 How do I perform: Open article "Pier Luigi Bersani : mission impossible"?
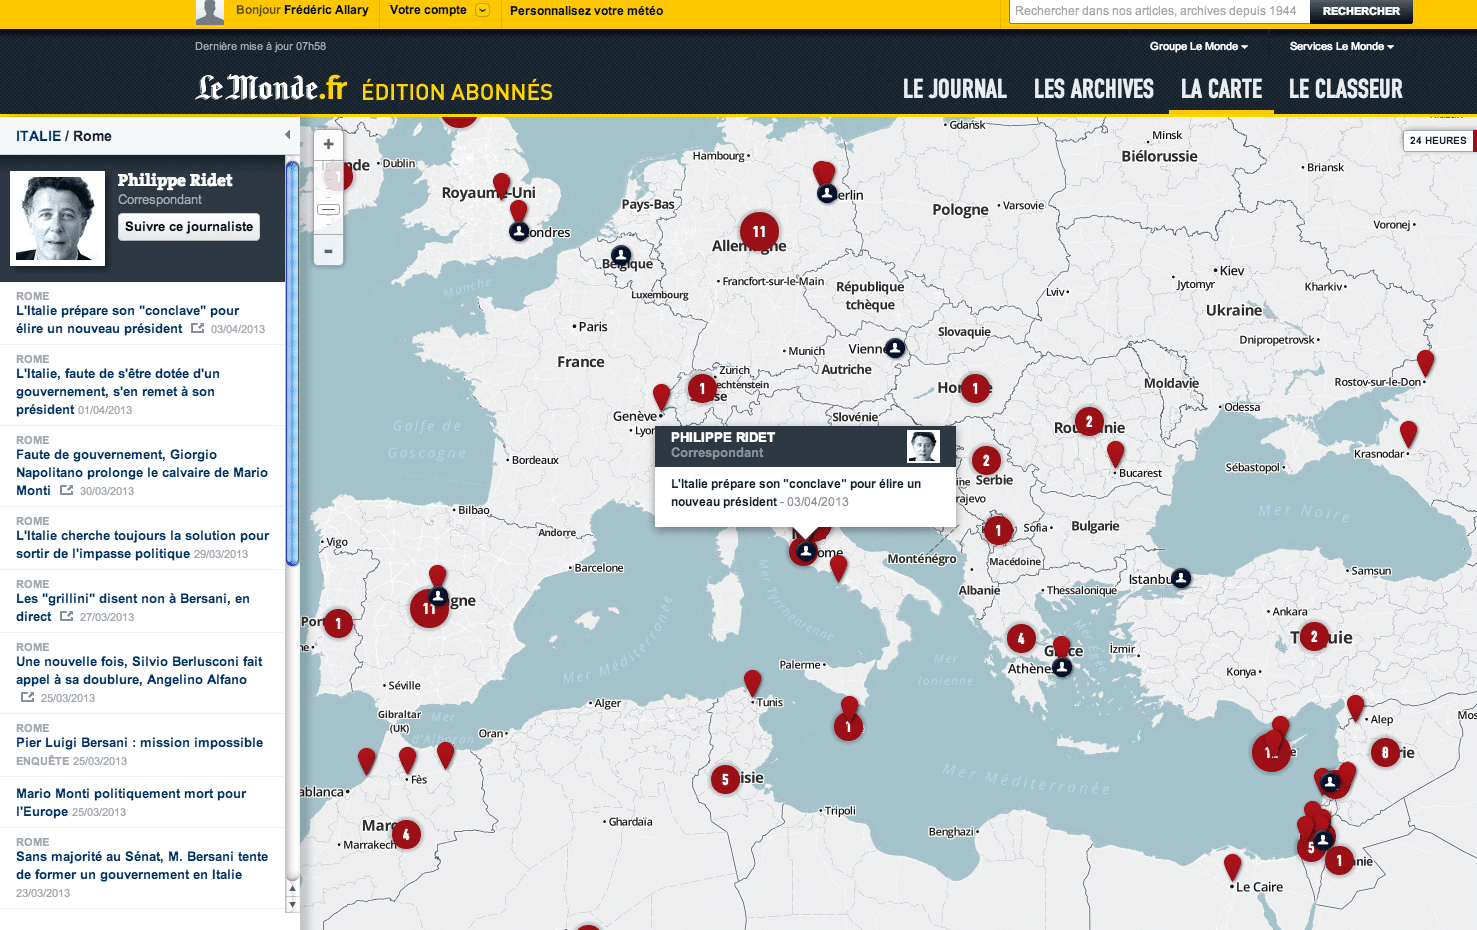point(139,743)
